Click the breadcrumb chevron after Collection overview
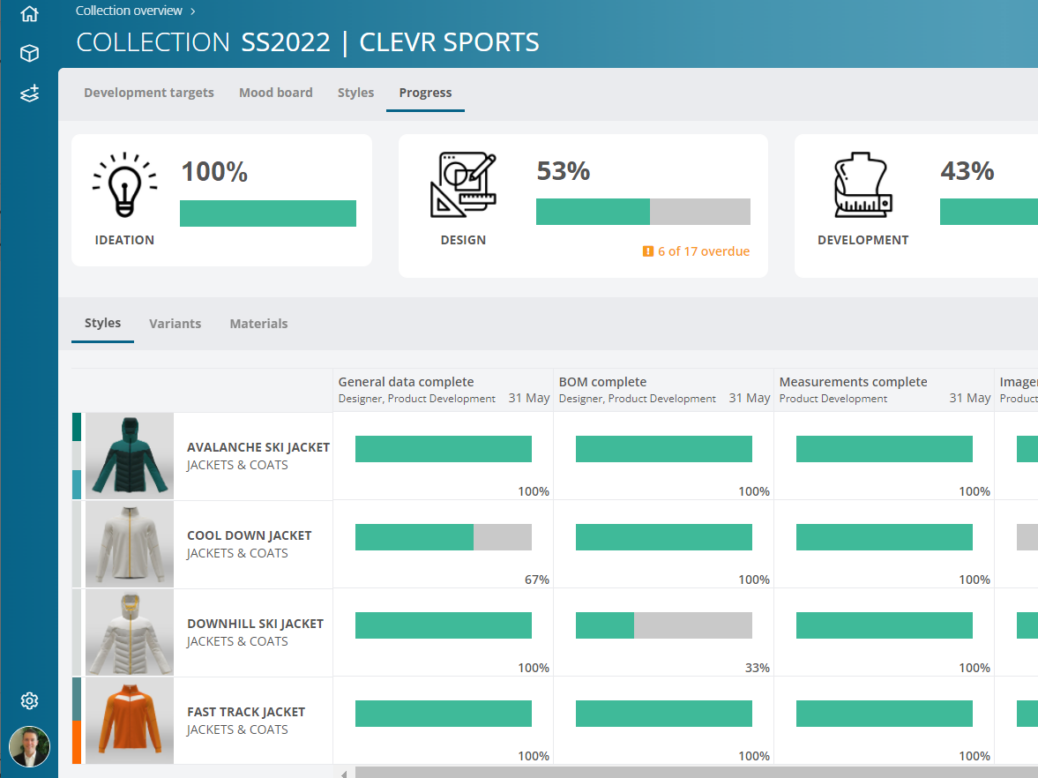This screenshot has width=1038, height=778. click(x=193, y=11)
